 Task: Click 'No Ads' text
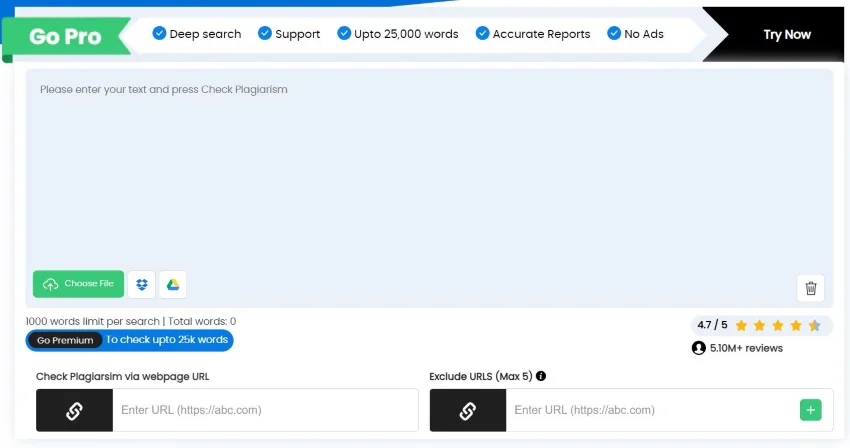click(643, 34)
